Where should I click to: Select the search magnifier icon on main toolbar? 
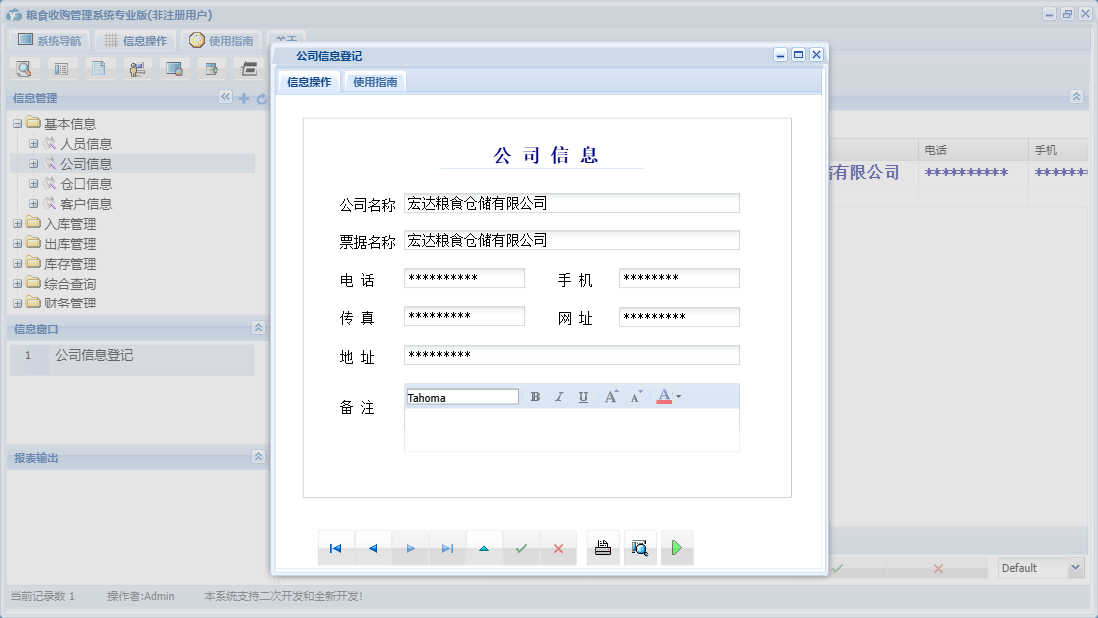coord(23,68)
